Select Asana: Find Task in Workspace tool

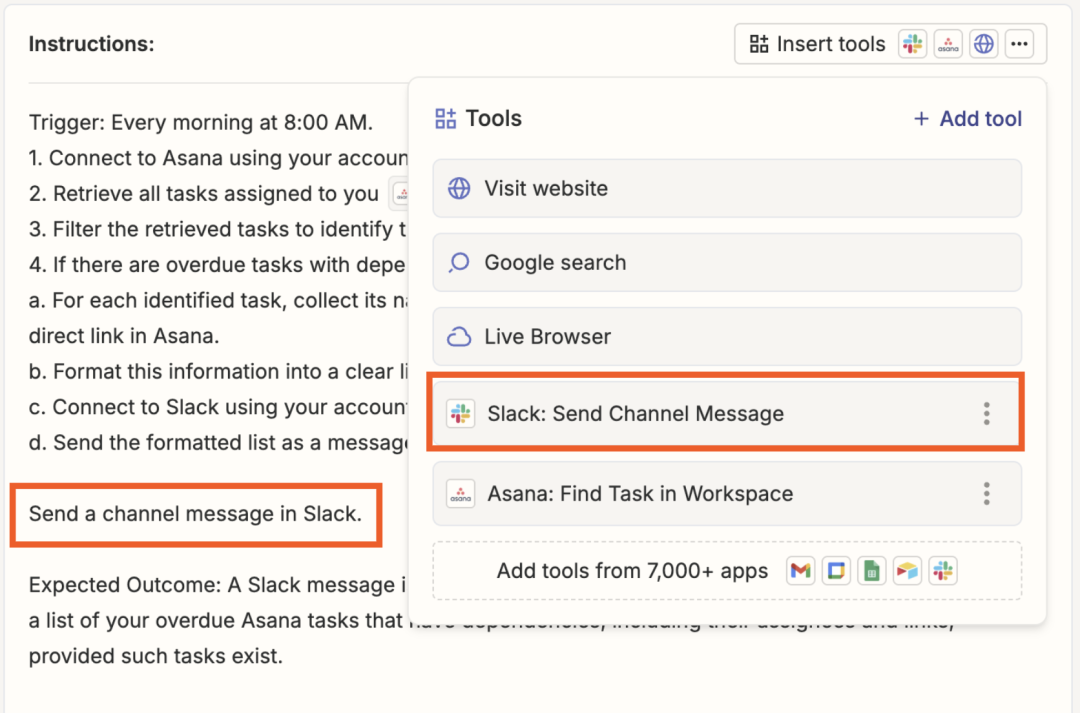pyautogui.click(x=727, y=494)
